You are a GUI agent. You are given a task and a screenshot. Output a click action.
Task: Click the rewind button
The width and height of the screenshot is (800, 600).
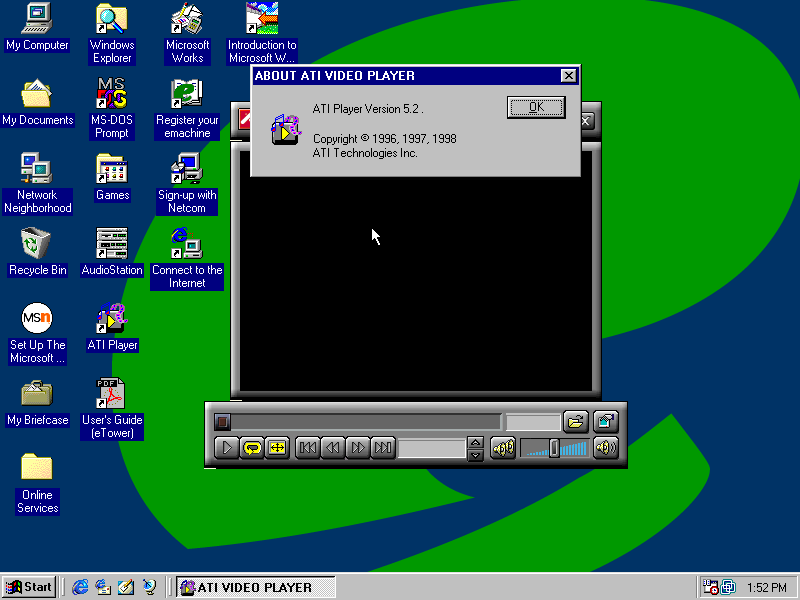(333, 448)
